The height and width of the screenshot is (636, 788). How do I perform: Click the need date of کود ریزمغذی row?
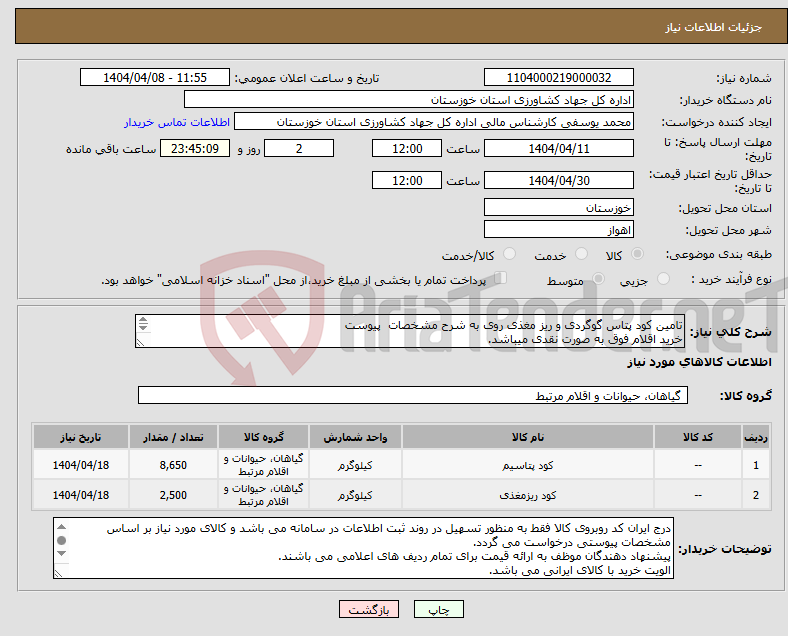pos(80,495)
